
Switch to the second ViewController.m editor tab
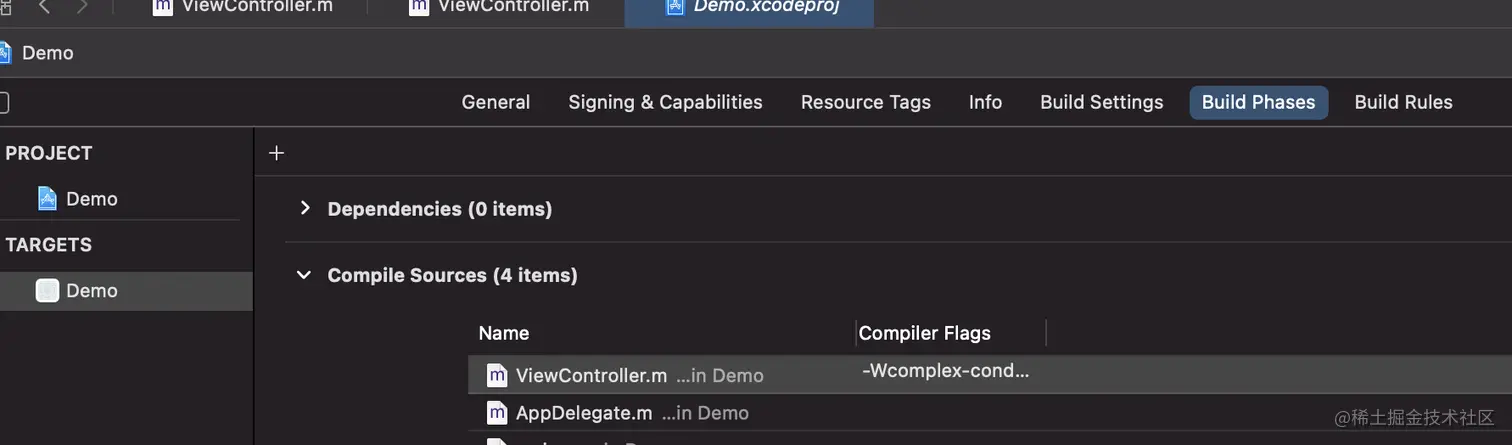512,7
